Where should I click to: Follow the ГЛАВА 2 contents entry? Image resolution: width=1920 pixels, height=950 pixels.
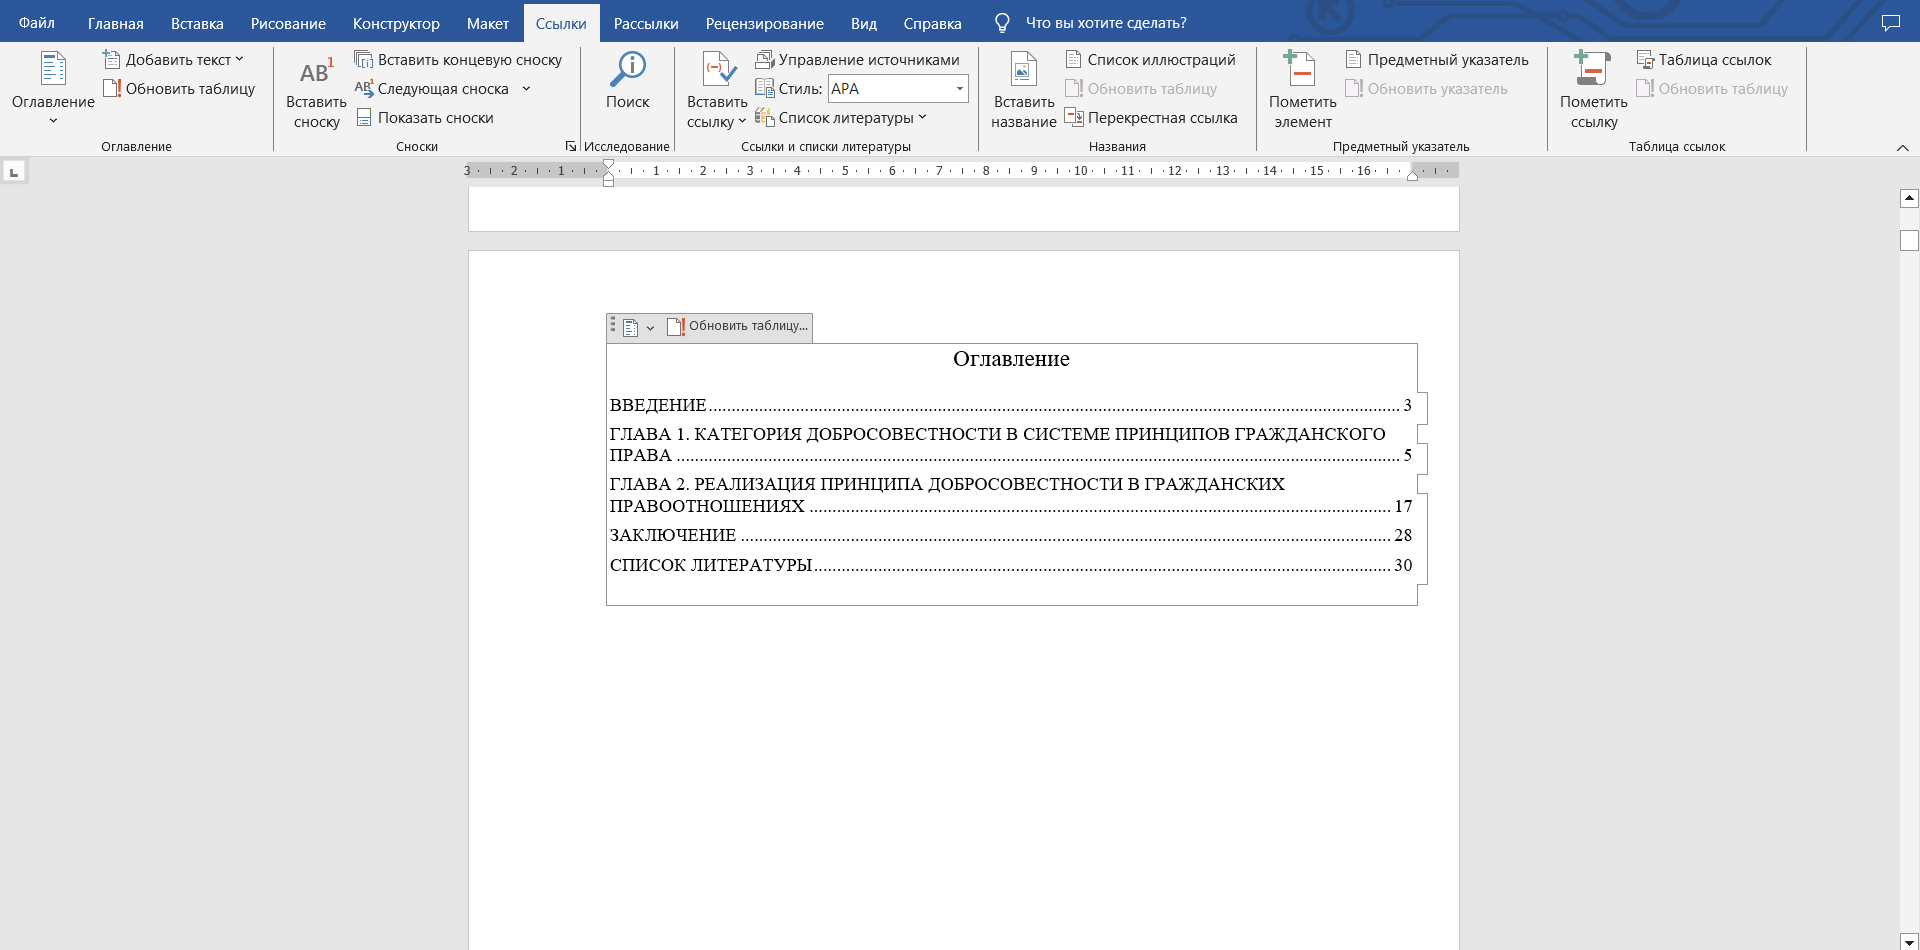(x=1010, y=495)
